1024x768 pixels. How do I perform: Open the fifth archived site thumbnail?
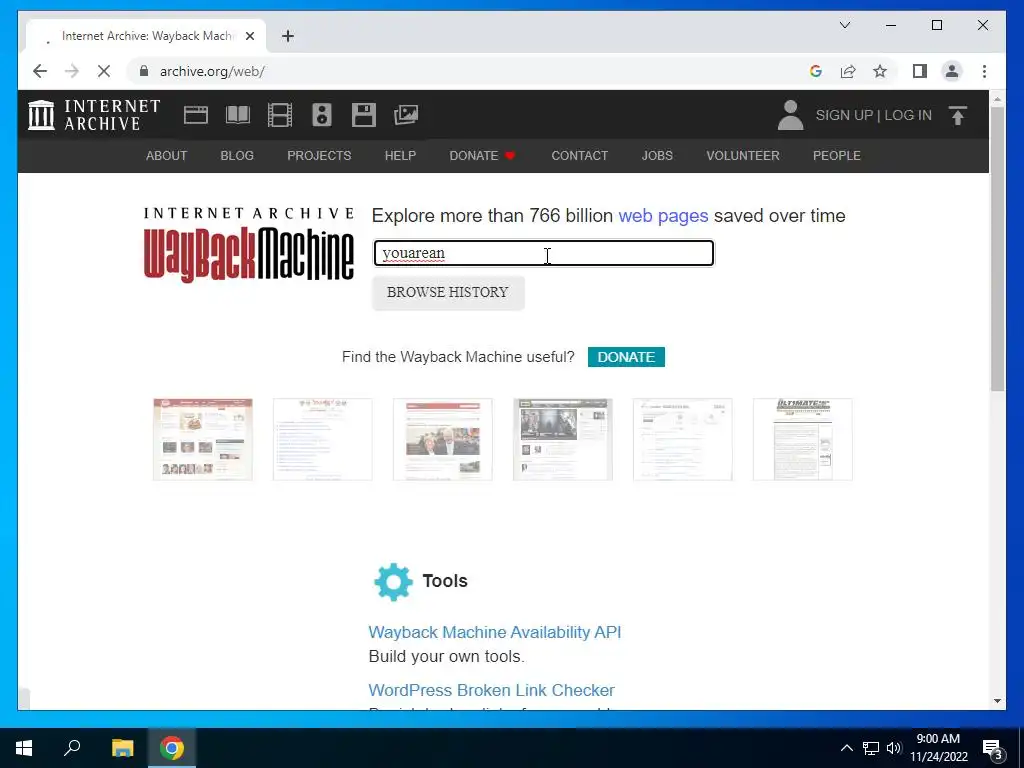click(682, 440)
